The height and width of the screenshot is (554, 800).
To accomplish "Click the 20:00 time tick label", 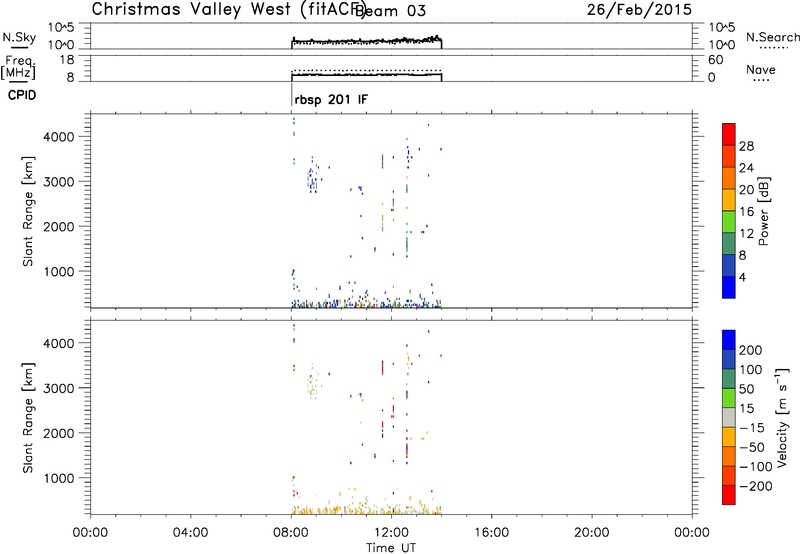I will click(x=591, y=533).
